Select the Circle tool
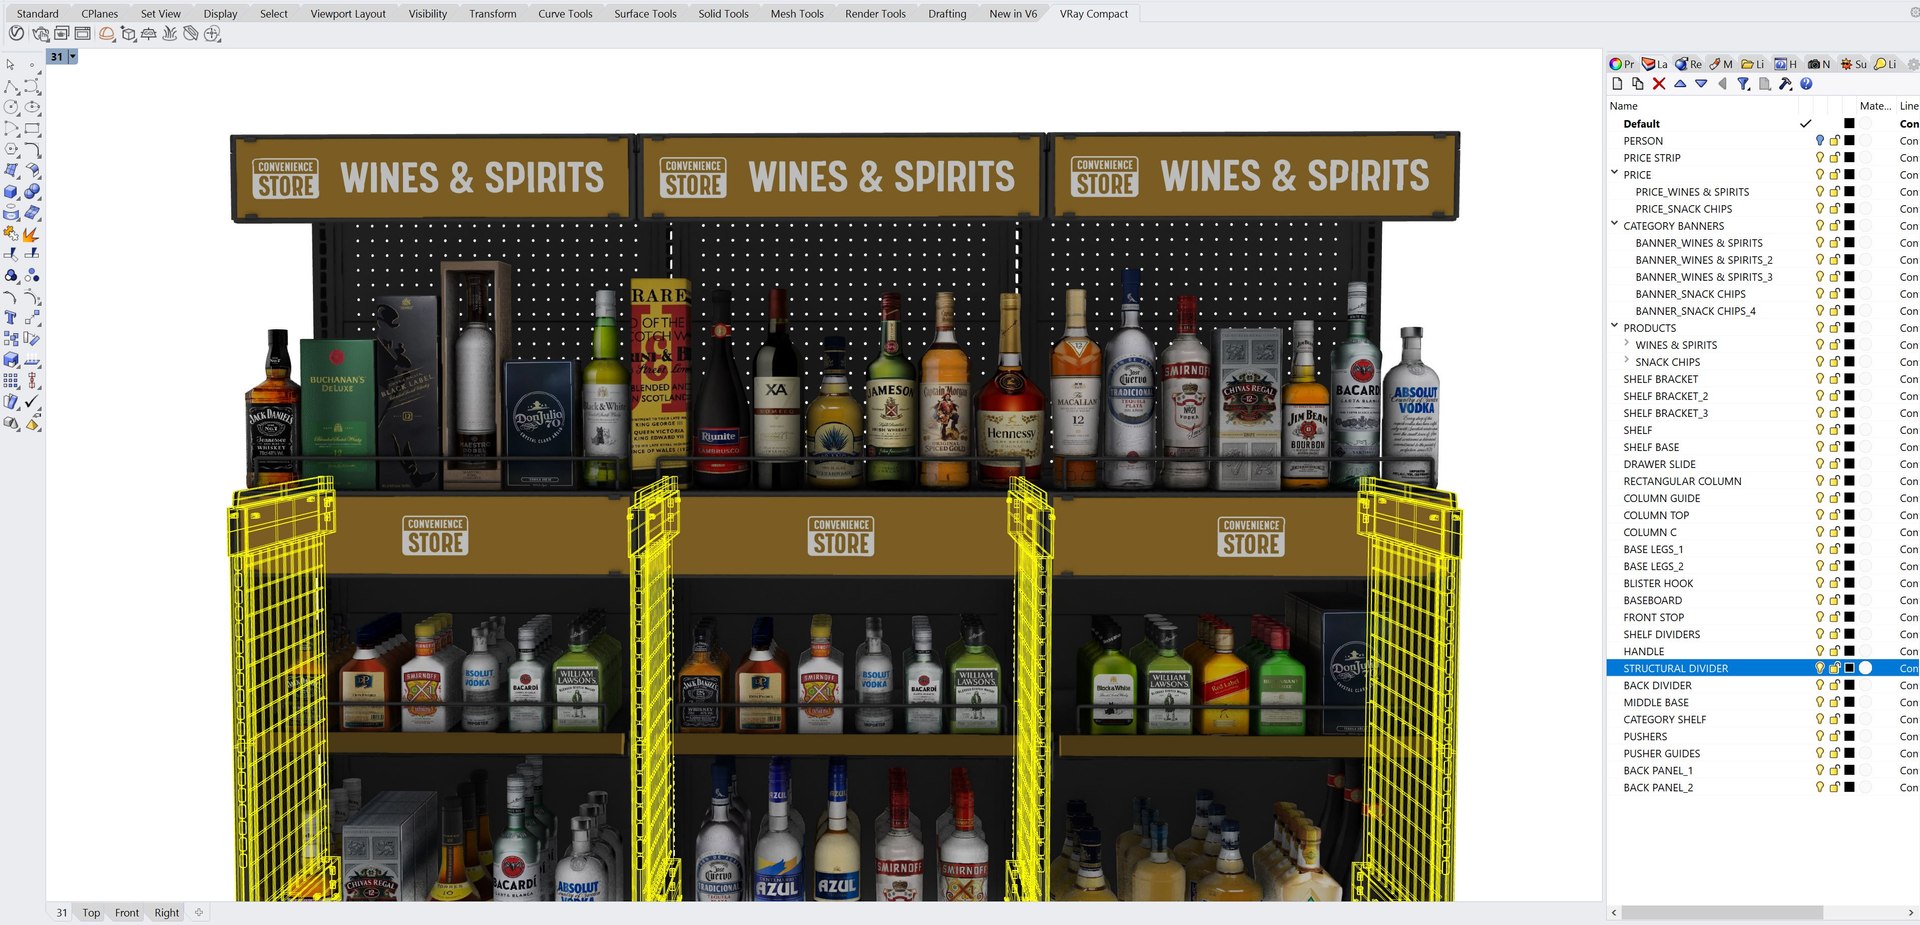The width and height of the screenshot is (1920, 925). point(11,107)
